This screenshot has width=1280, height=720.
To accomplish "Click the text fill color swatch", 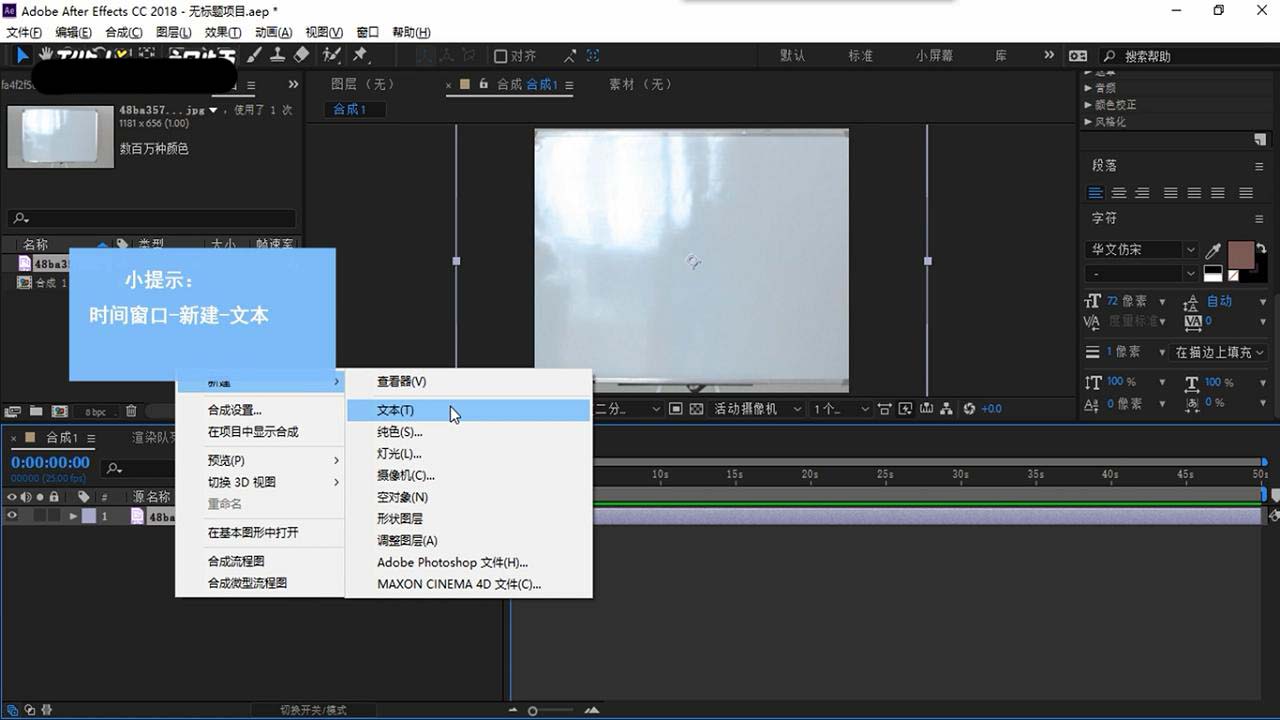I will point(1241,255).
